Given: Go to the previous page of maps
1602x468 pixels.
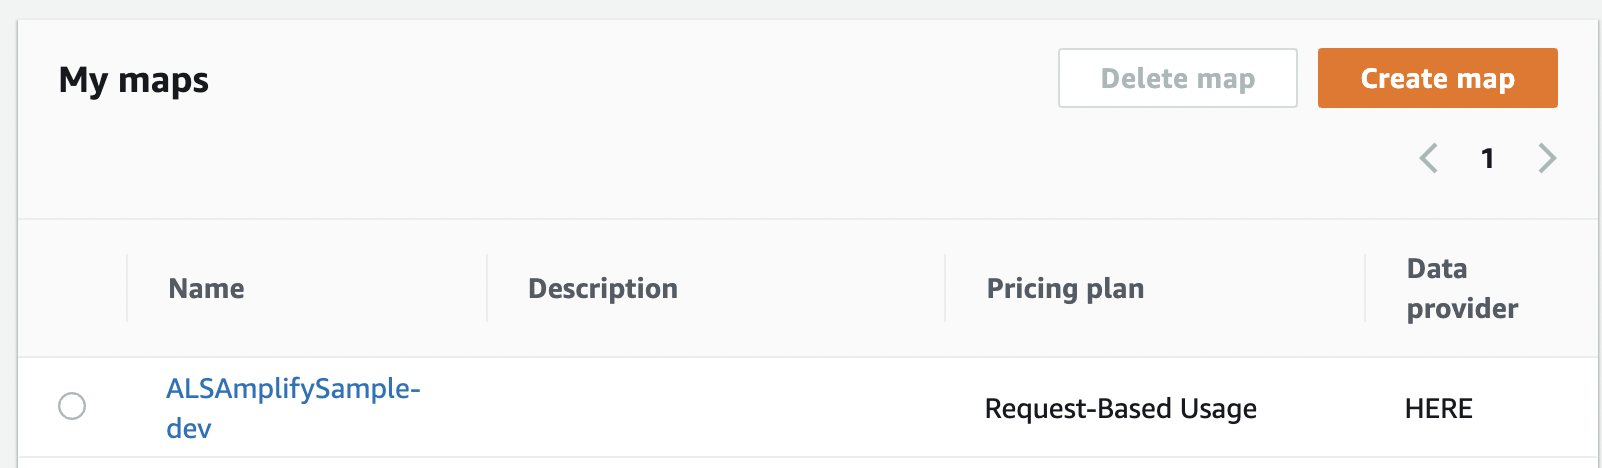Looking at the screenshot, I should [x=1429, y=158].
